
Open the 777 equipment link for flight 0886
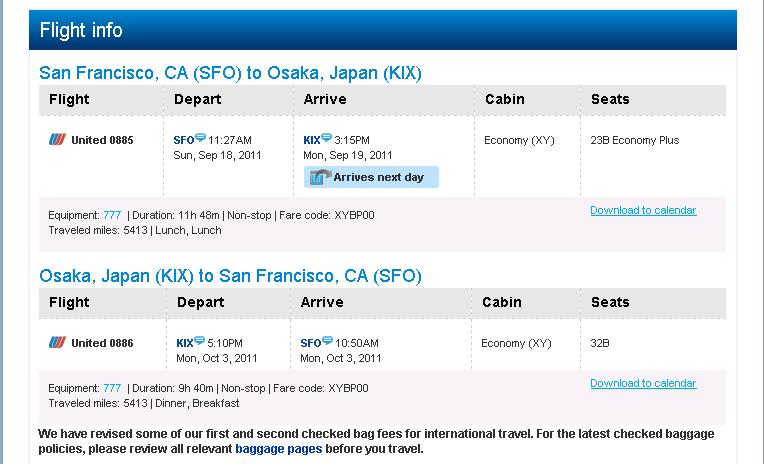point(112,388)
